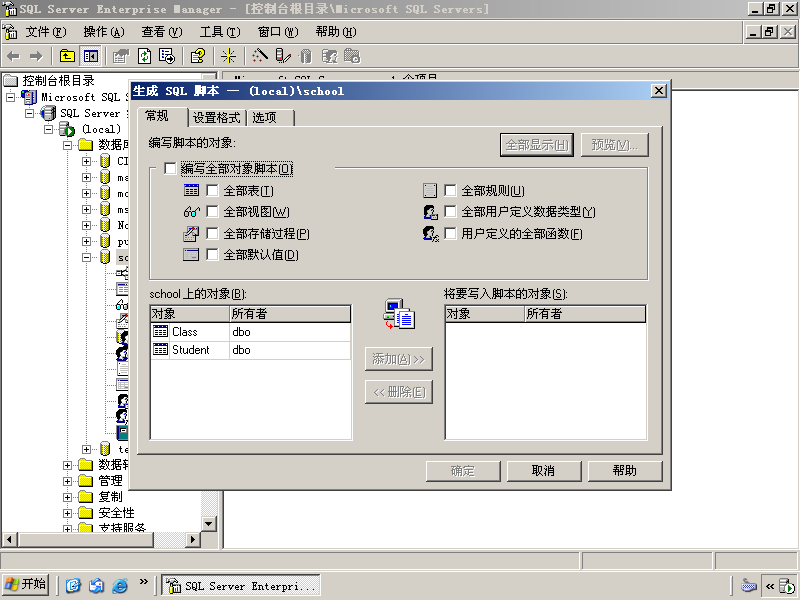The width and height of the screenshot is (800, 600).
Task: Expand the 安全性 folder node
Action: (67, 513)
